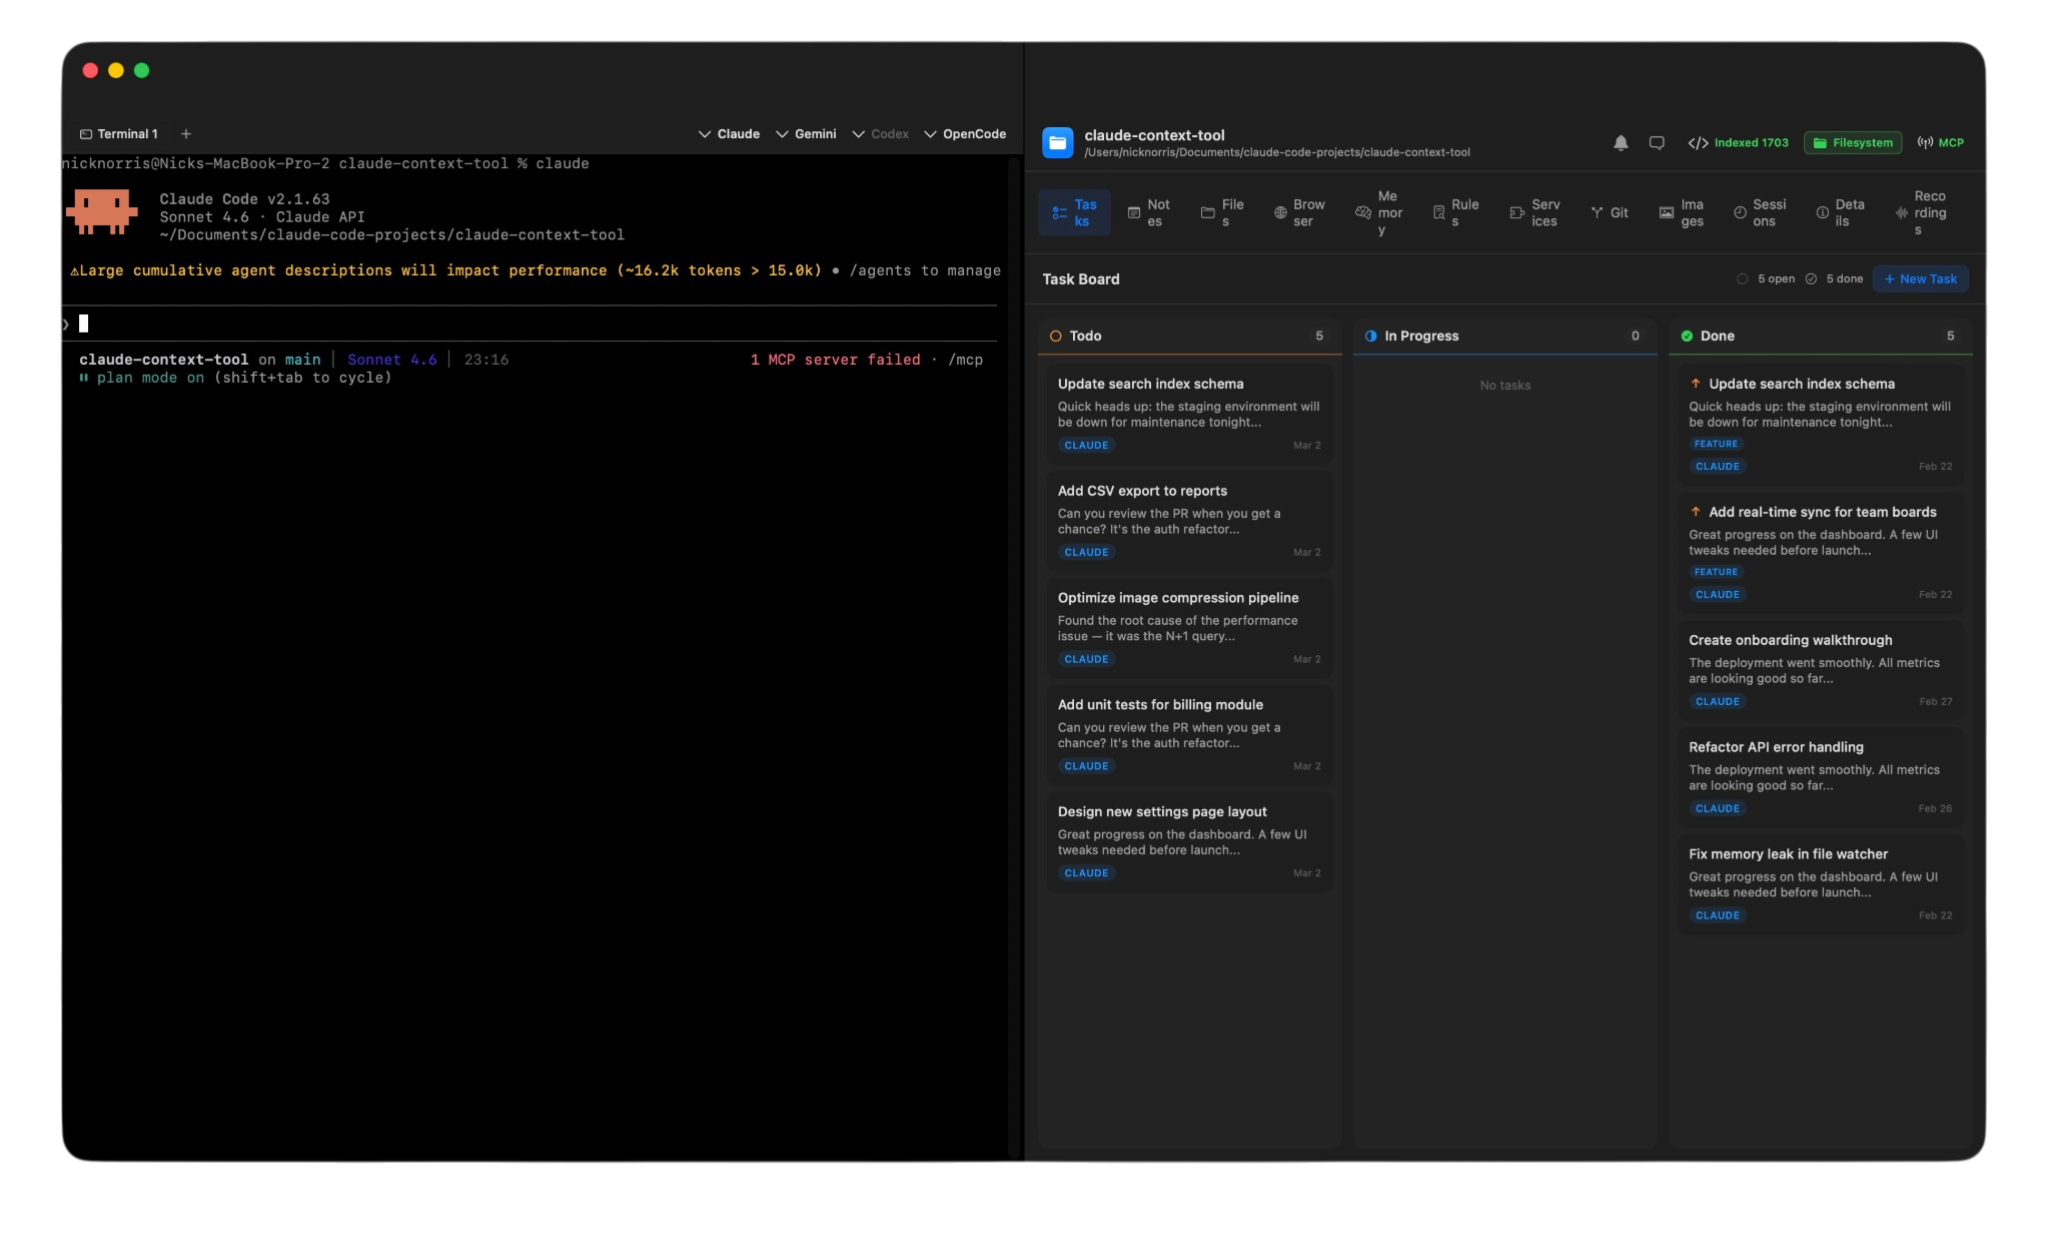Toggle the '5 open' task filter
2048x1244 pixels.
click(1768, 279)
